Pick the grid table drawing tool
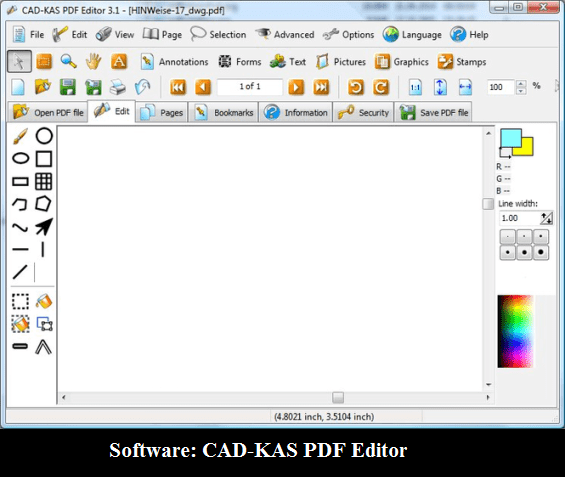565x477 pixels. [x=44, y=181]
